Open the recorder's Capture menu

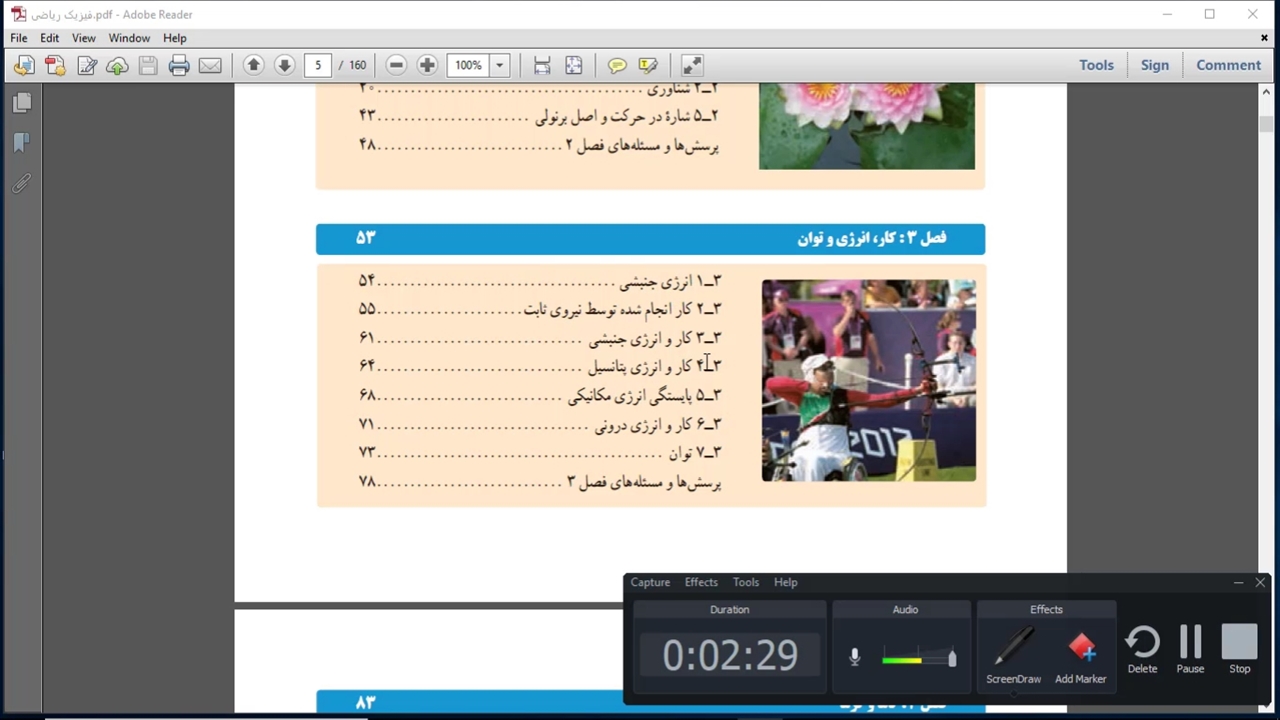tap(650, 582)
